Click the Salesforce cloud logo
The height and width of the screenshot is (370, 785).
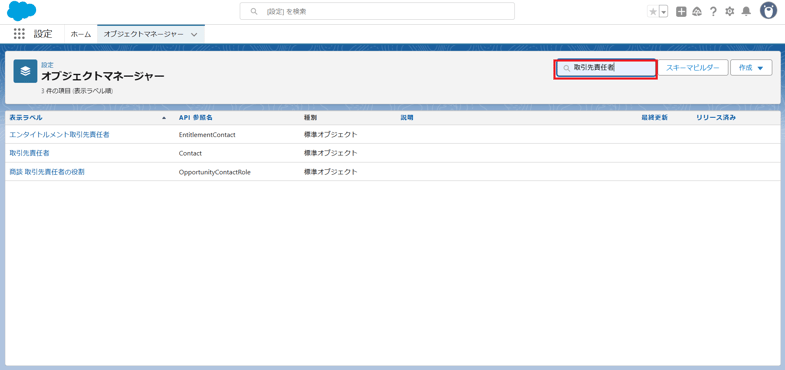click(21, 11)
